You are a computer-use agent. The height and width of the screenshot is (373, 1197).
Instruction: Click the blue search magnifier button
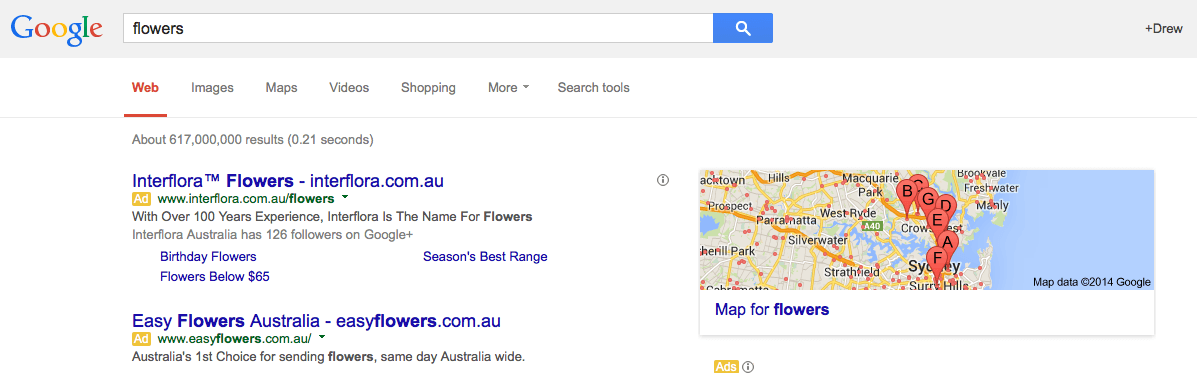click(742, 28)
